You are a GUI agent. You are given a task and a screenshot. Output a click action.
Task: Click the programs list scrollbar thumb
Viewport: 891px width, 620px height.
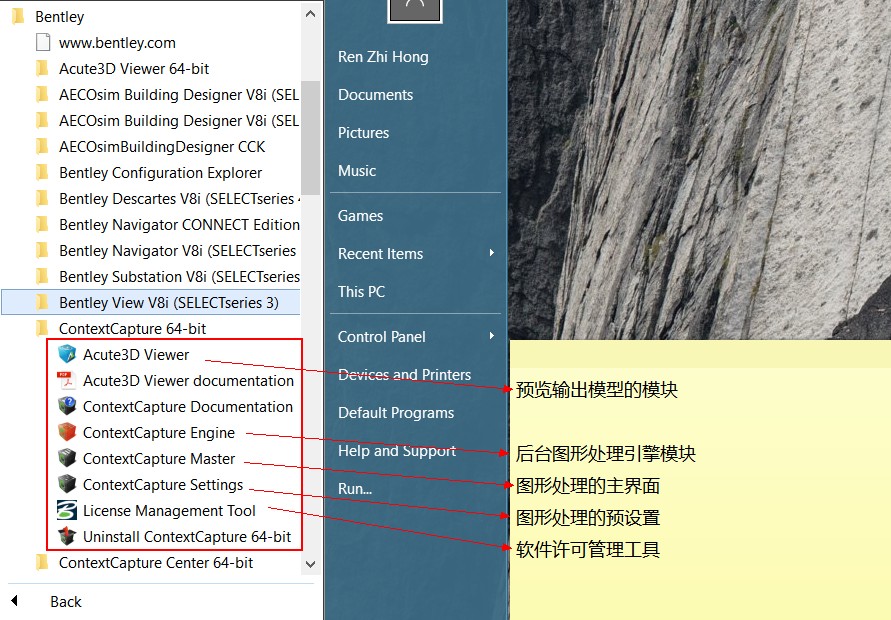point(310,138)
